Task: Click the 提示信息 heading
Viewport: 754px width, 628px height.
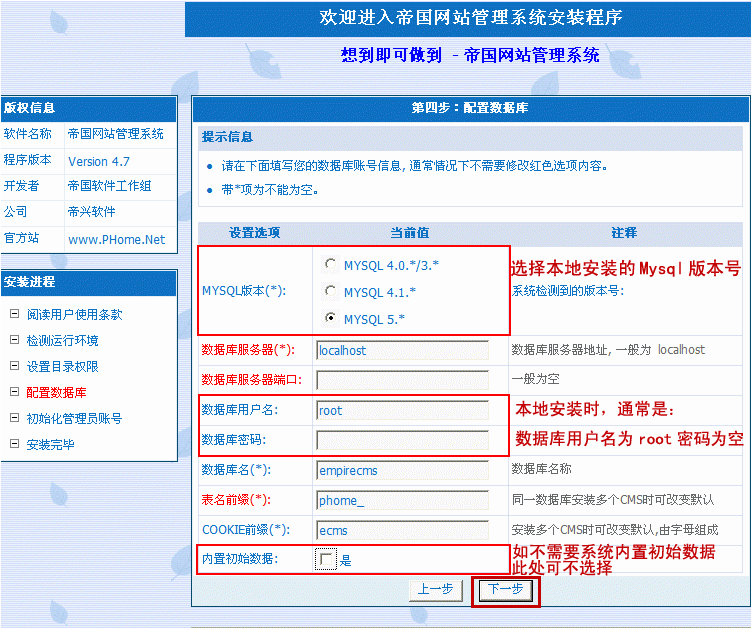Action: click(x=227, y=137)
